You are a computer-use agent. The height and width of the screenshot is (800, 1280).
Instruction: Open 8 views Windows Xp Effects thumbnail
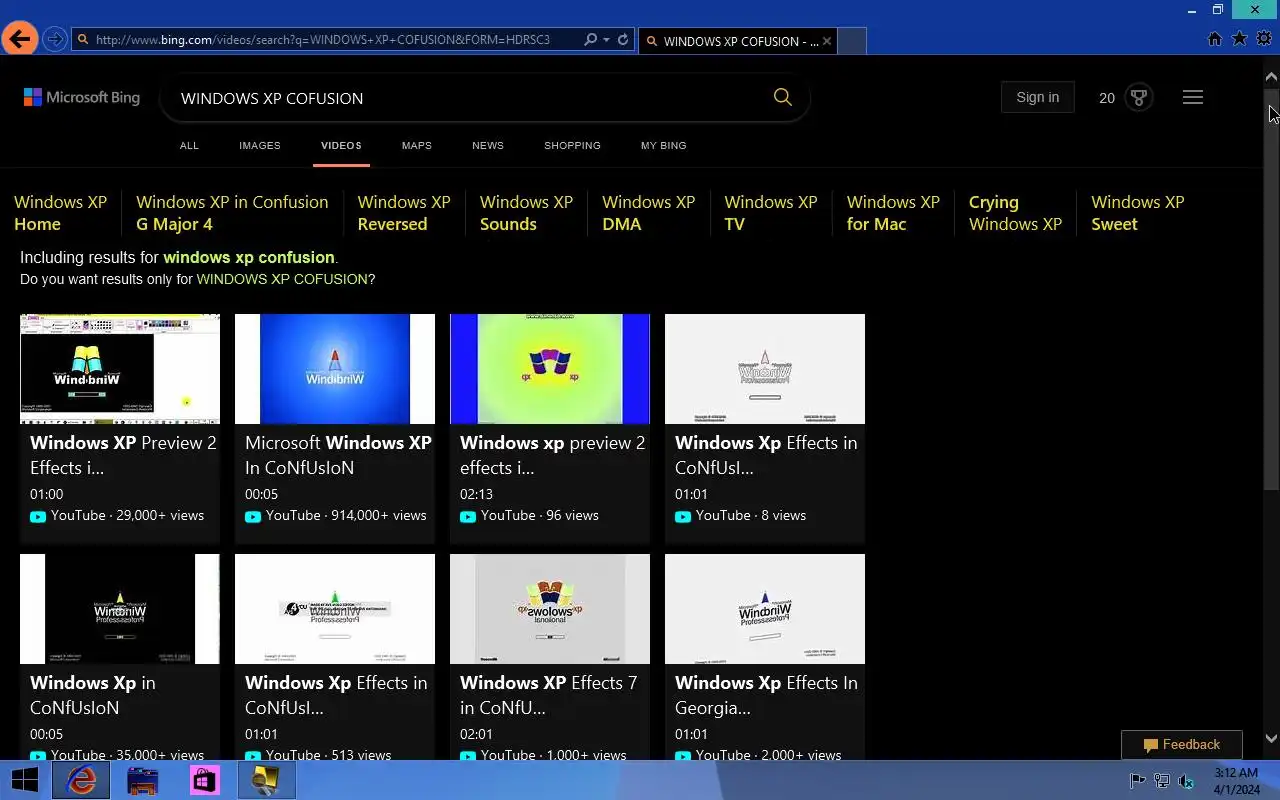[765, 369]
